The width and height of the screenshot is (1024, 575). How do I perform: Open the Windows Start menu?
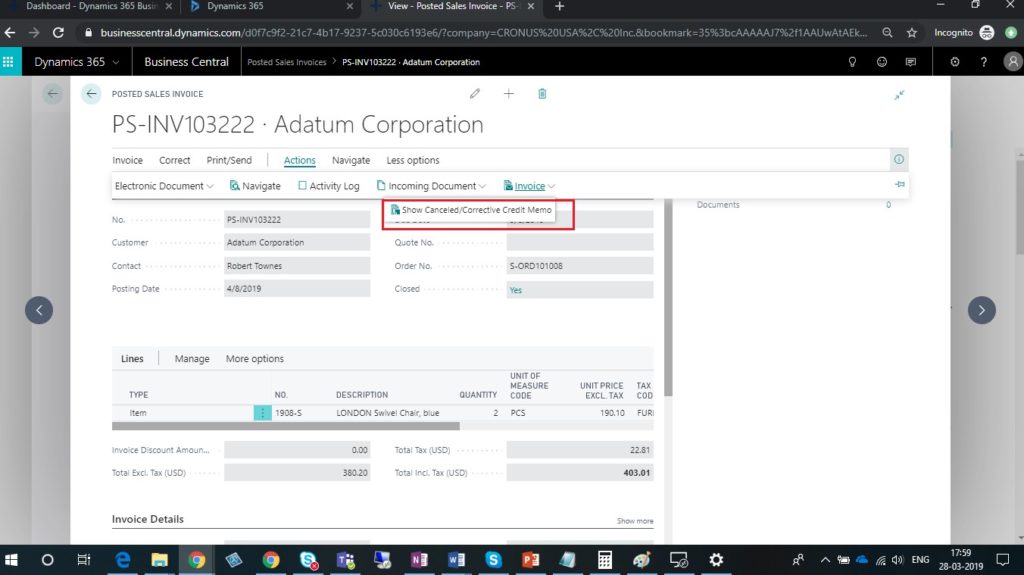[x=11, y=560]
